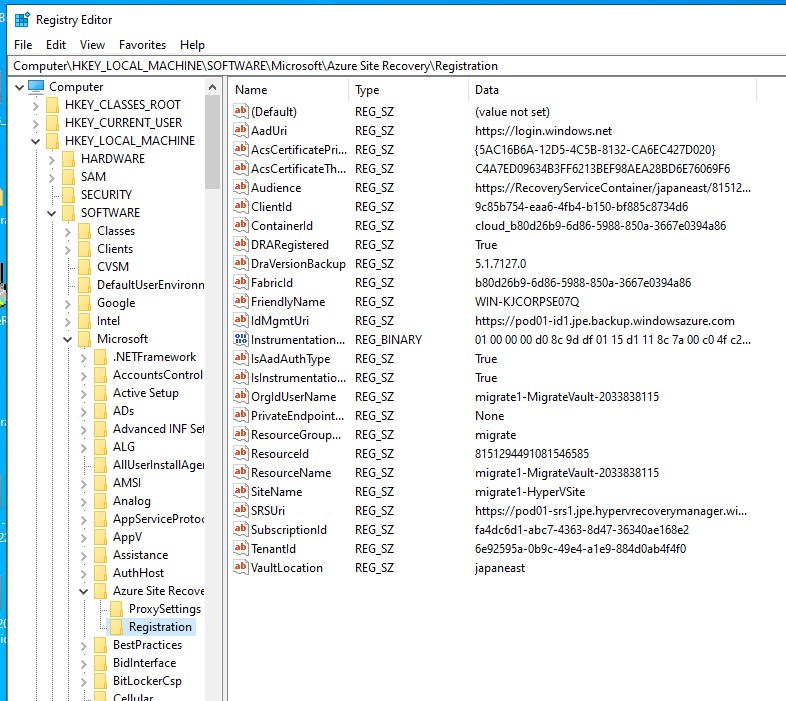The height and width of the screenshot is (701, 786).
Task: Click the registry path address bar
Action: (396, 66)
